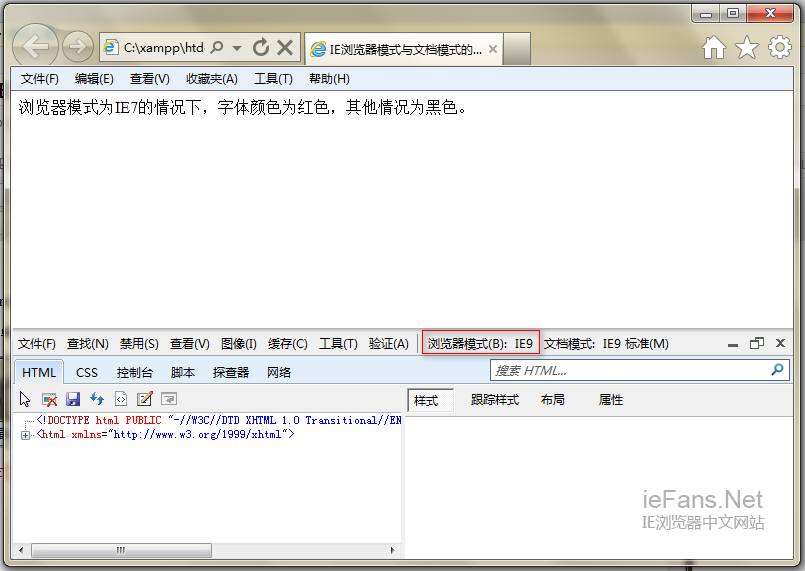Open developer tools 文件(F) menu
805x571 pixels.
pos(36,344)
